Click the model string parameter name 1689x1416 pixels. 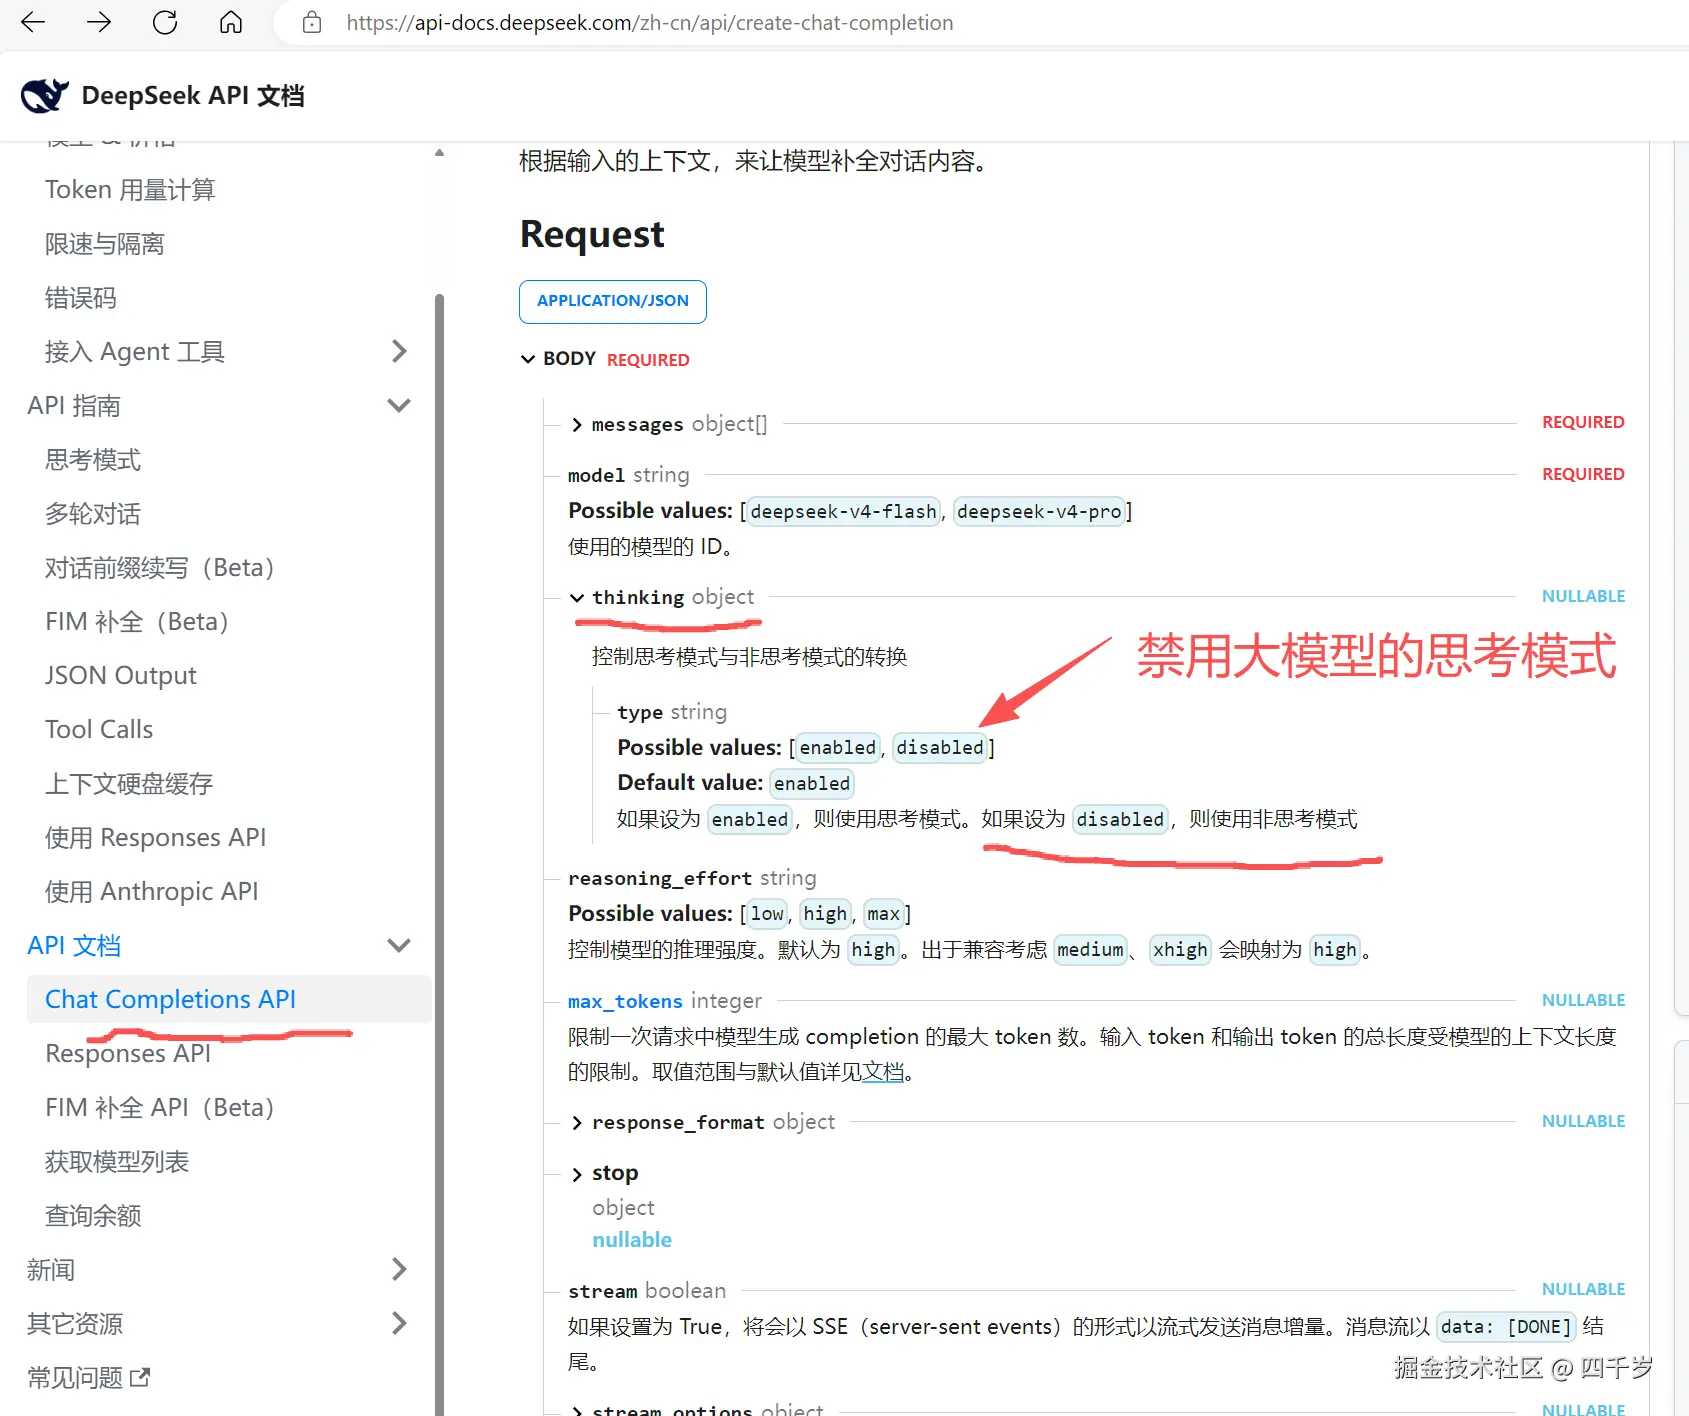pos(596,475)
